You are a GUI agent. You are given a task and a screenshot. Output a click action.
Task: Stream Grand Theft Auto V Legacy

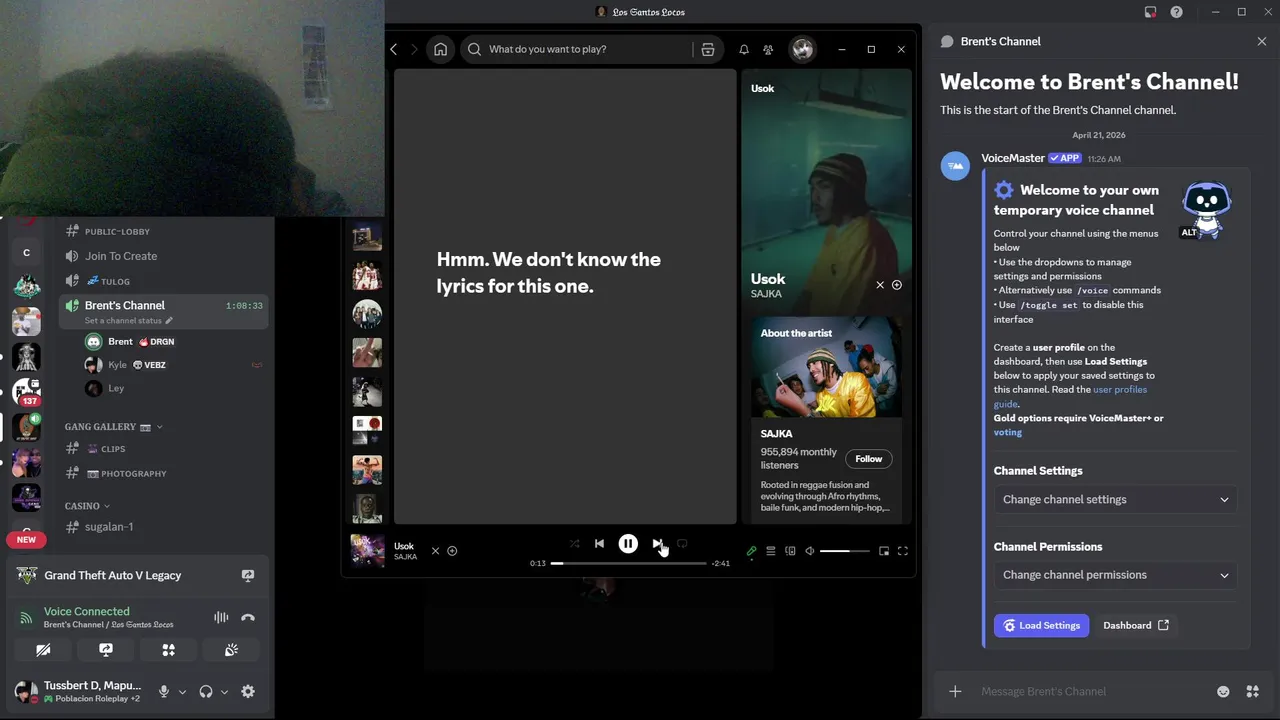coord(248,575)
